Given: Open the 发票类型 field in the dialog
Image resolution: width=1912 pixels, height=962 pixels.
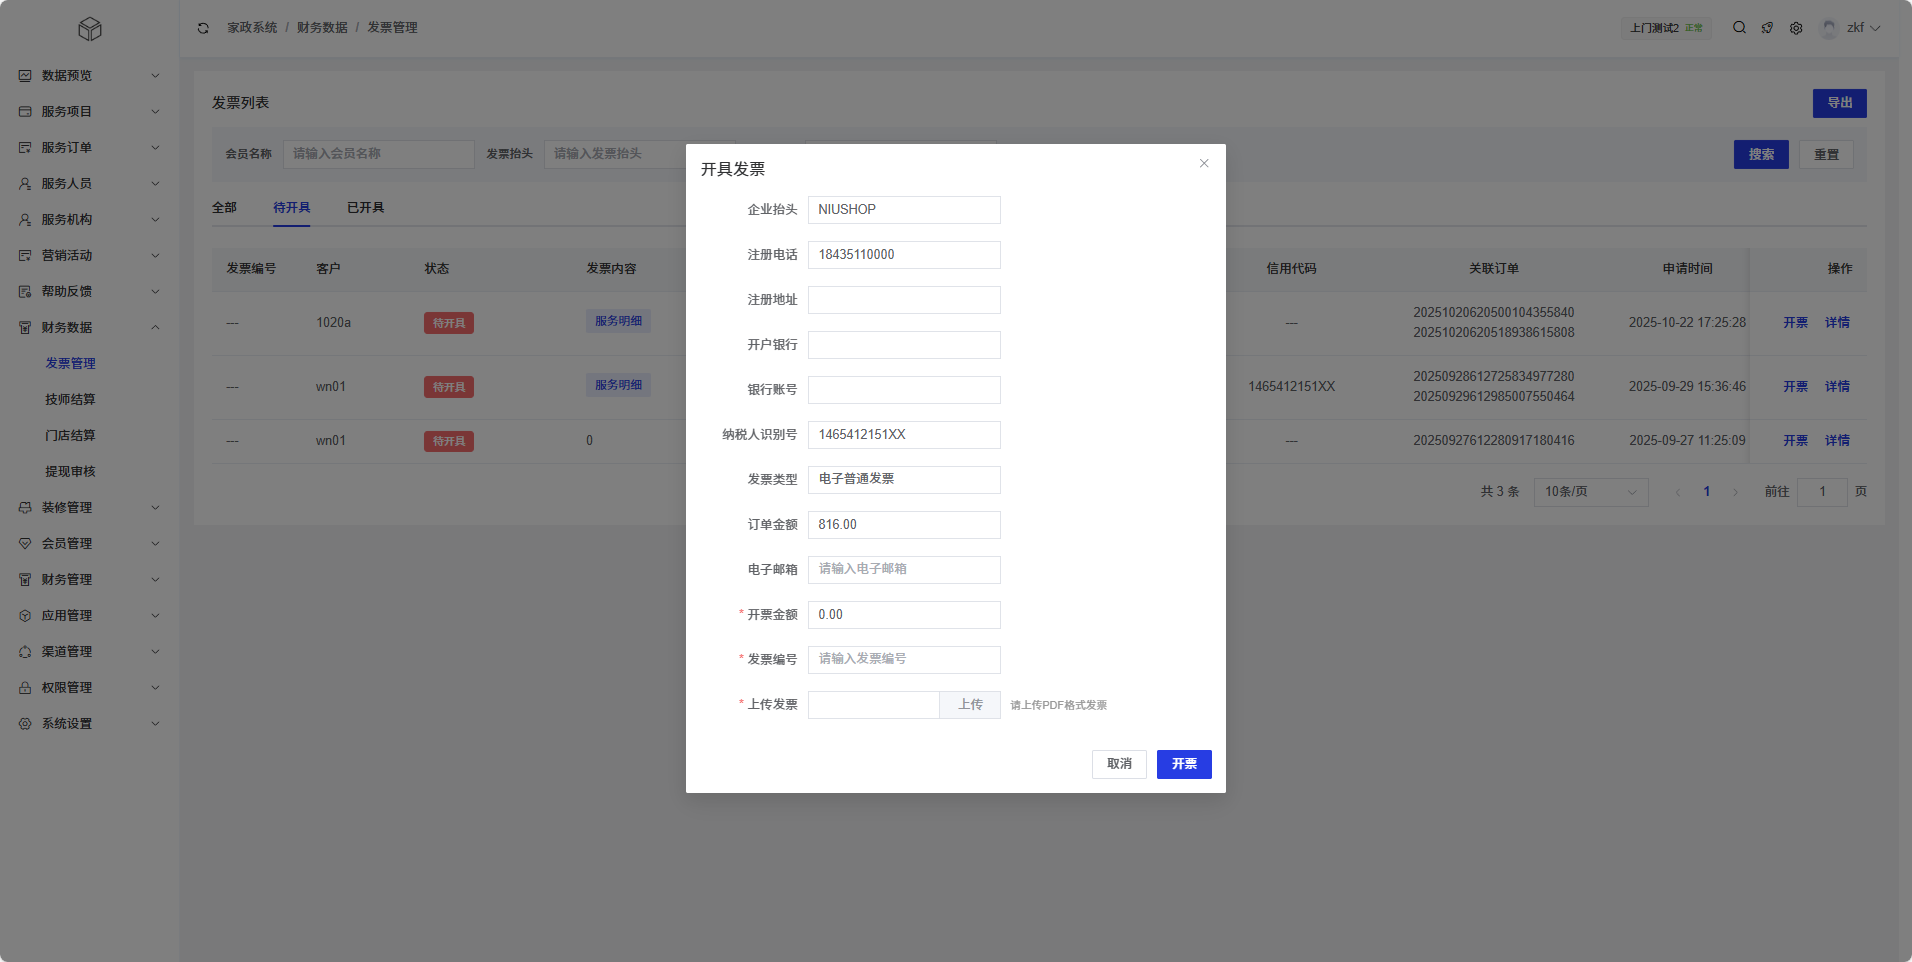Looking at the screenshot, I should pos(903,480).
